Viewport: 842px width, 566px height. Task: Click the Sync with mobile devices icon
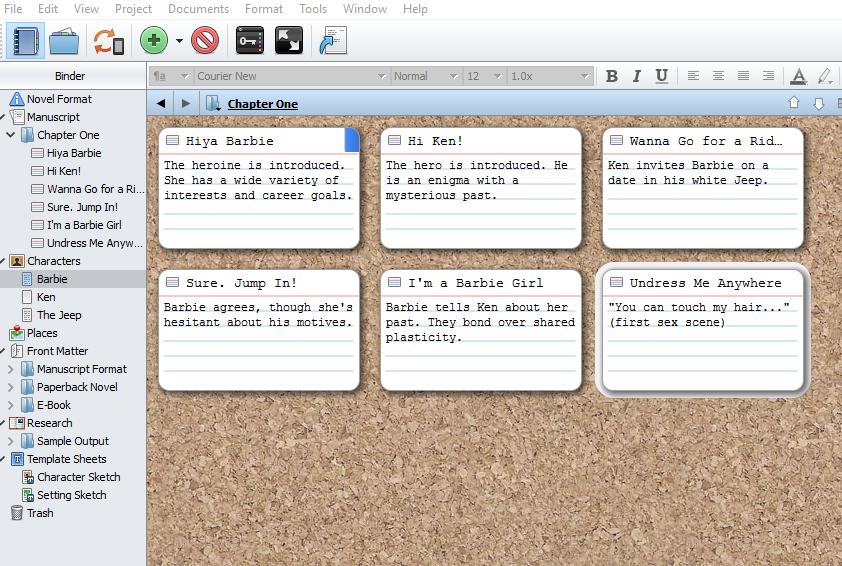click(x=108, y=41)
